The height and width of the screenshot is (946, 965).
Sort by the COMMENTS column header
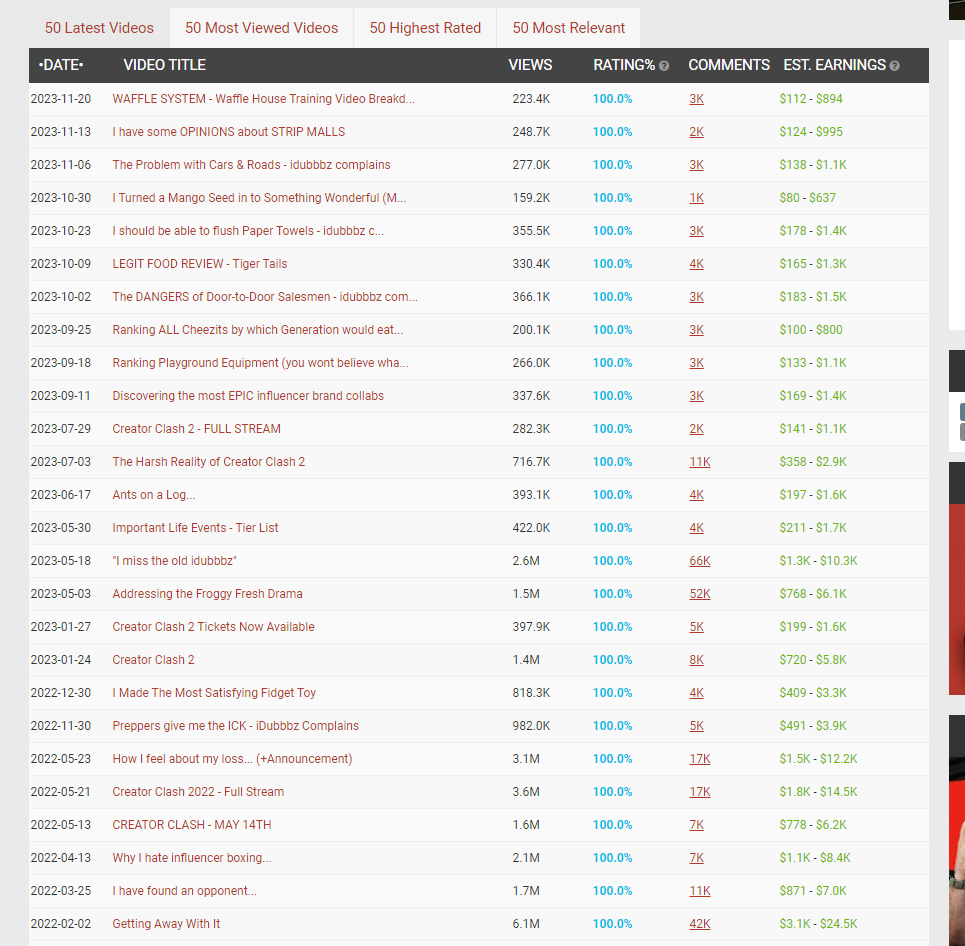[729, 65]
